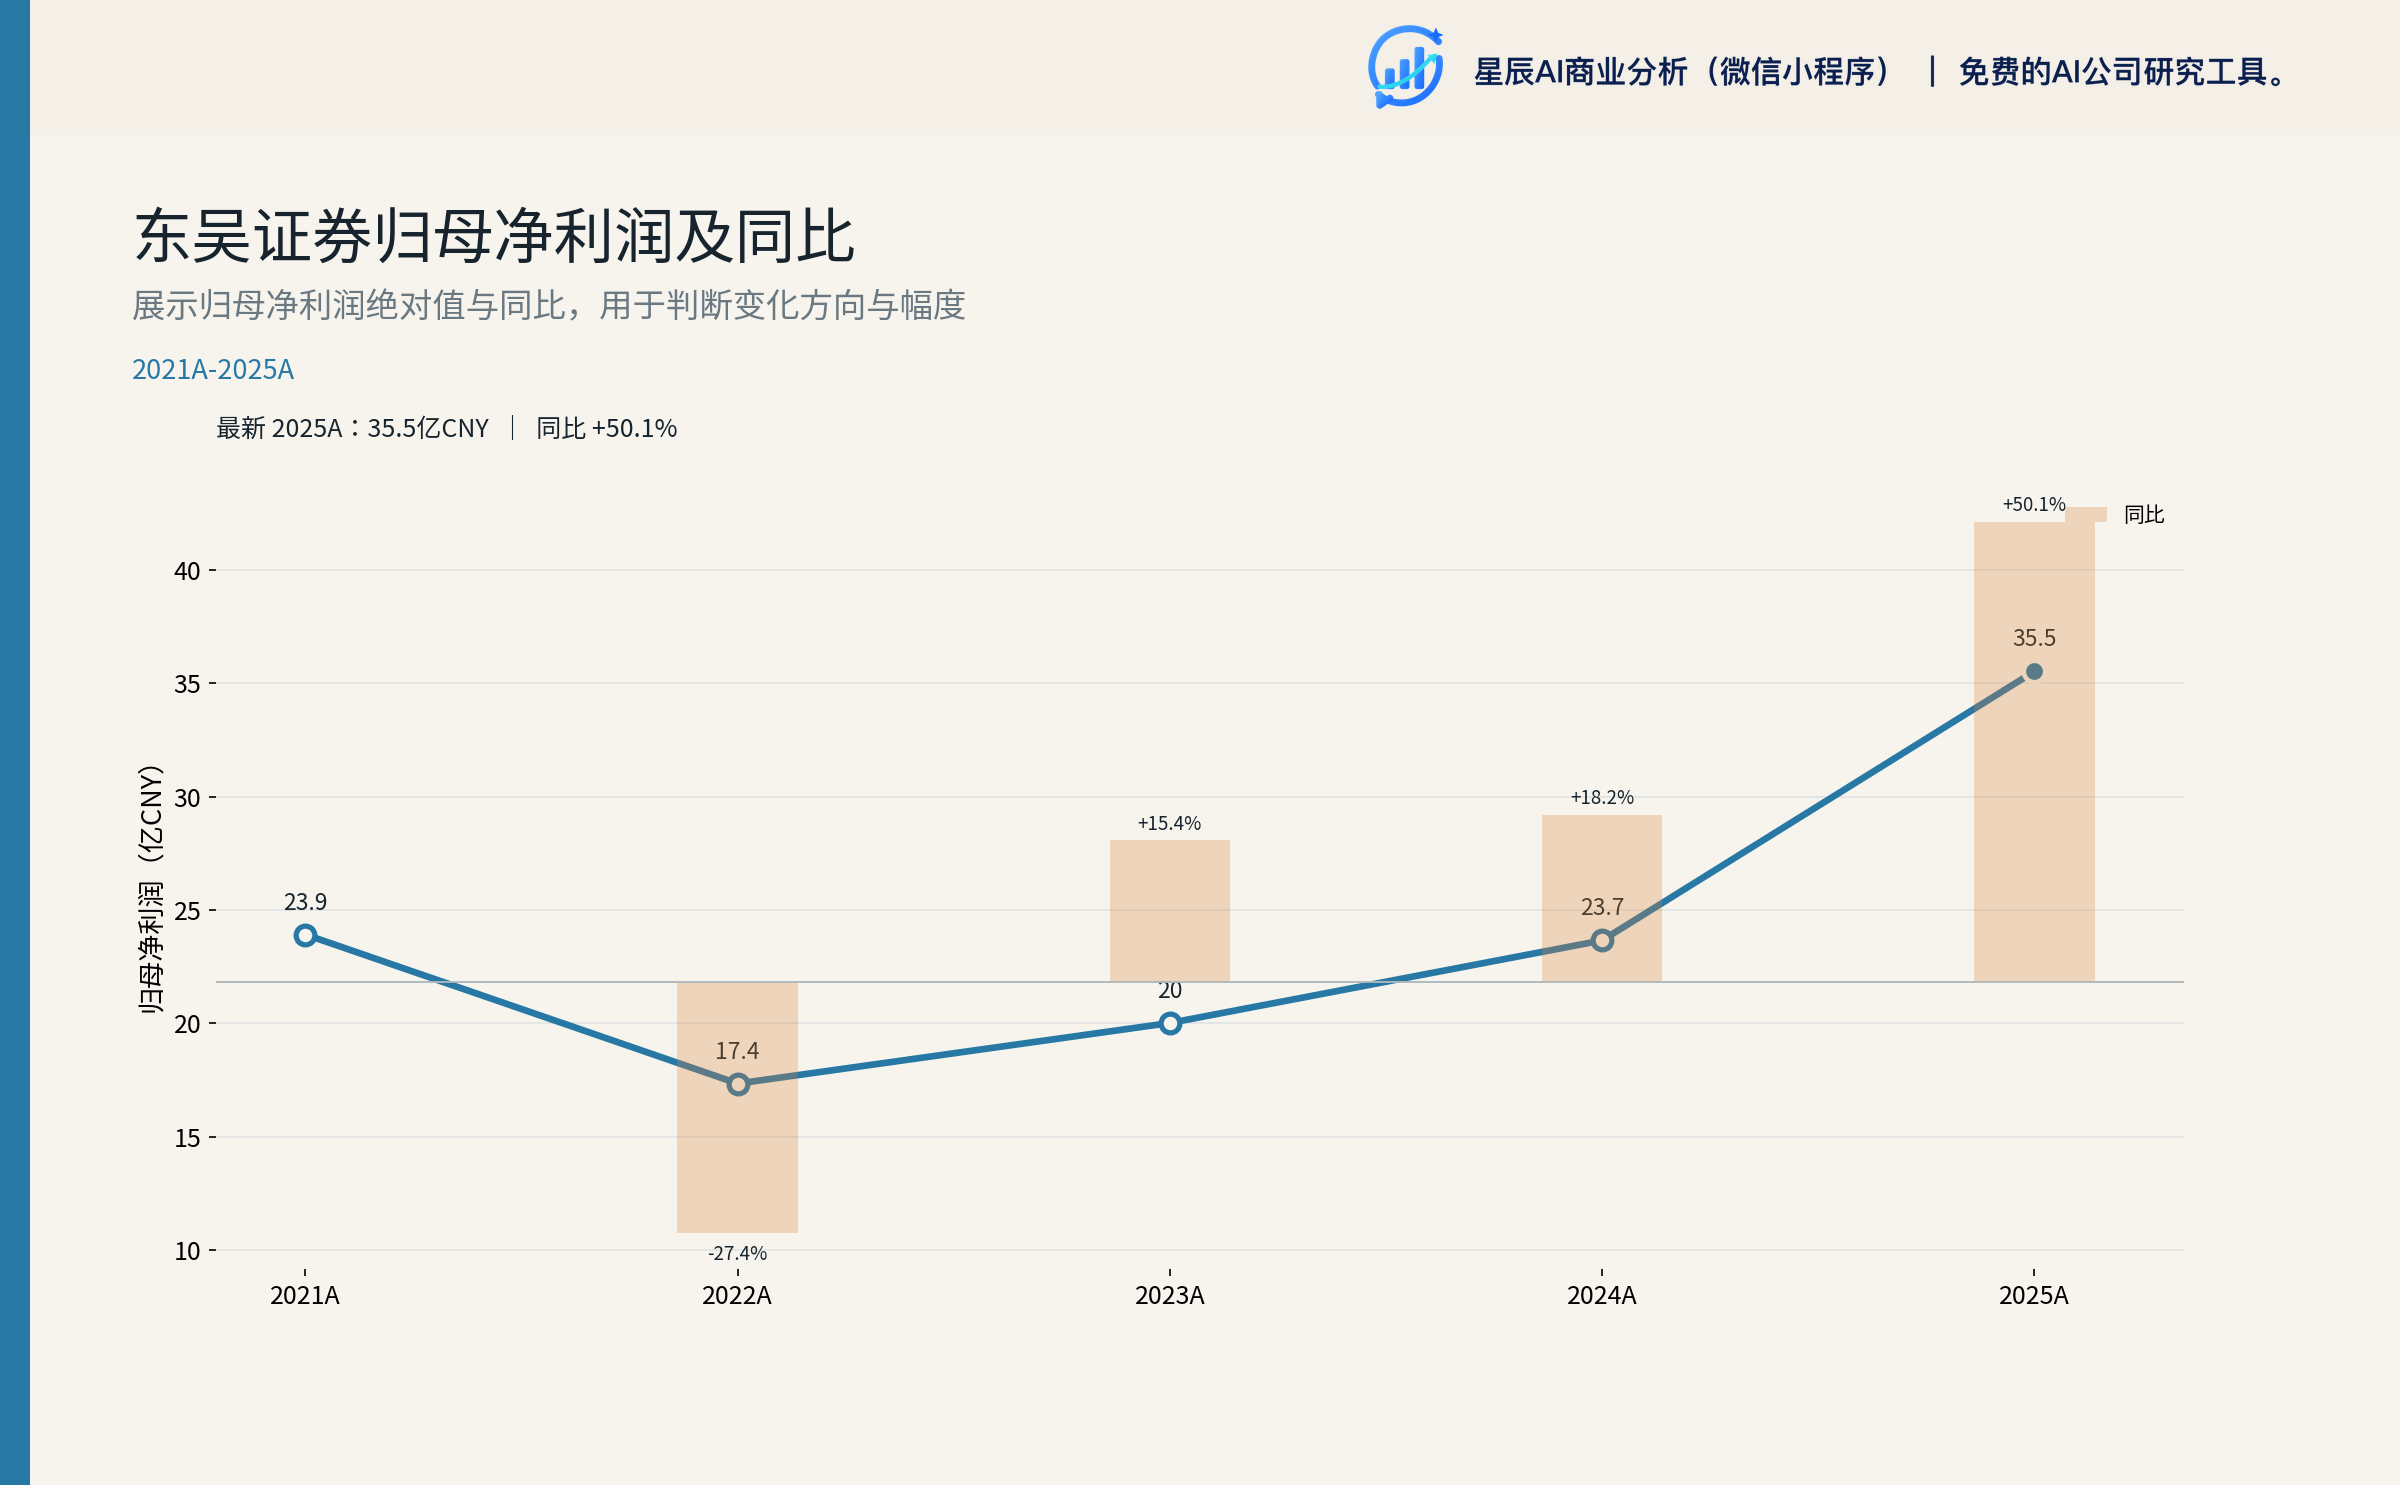
Task: Click the 35.5 data label above the point
Action: pyautogui.click(x=2034, y=638)
